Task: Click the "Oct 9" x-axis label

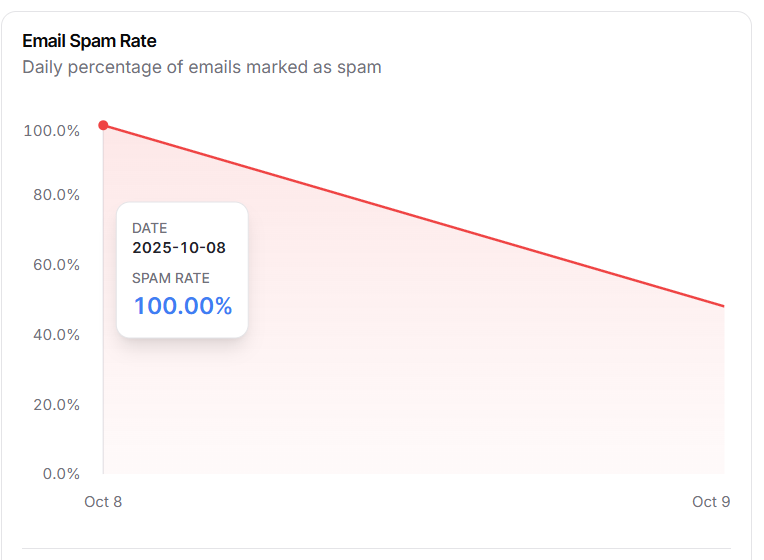Action: 711,502
